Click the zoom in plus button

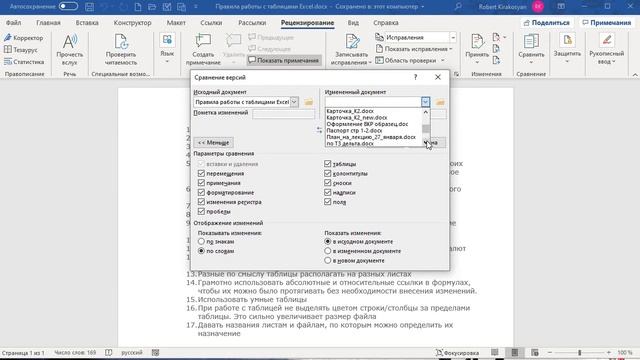coord(609,353)
